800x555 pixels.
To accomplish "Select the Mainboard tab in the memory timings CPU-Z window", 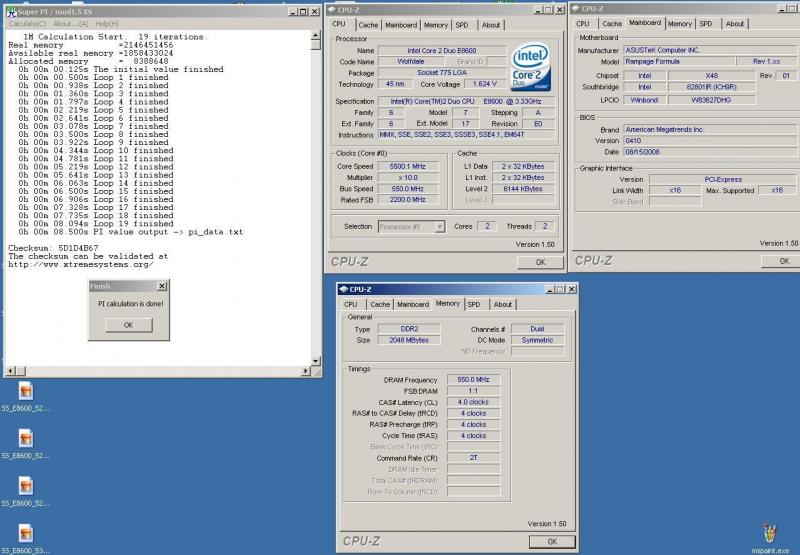I will click(x=413, y=305).
